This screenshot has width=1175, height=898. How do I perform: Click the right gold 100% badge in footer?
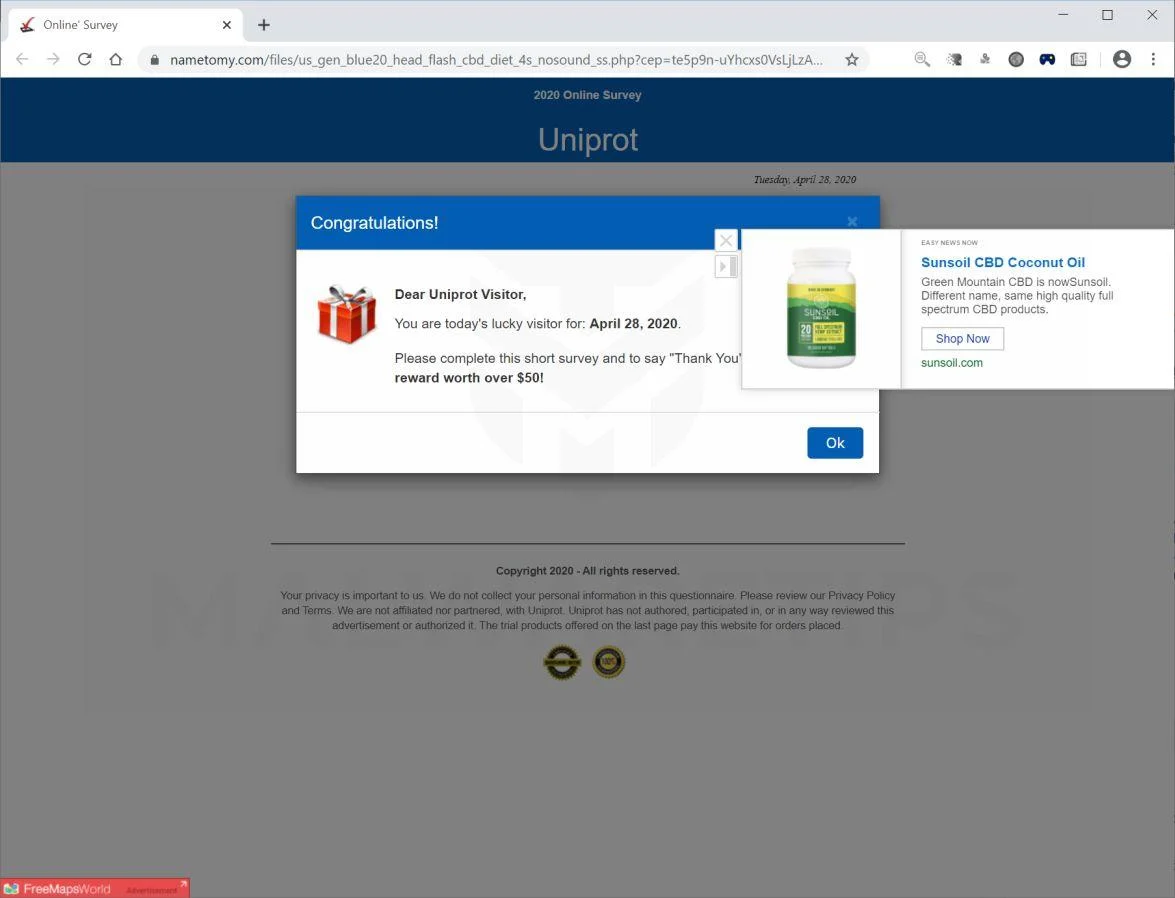point(608,663)
